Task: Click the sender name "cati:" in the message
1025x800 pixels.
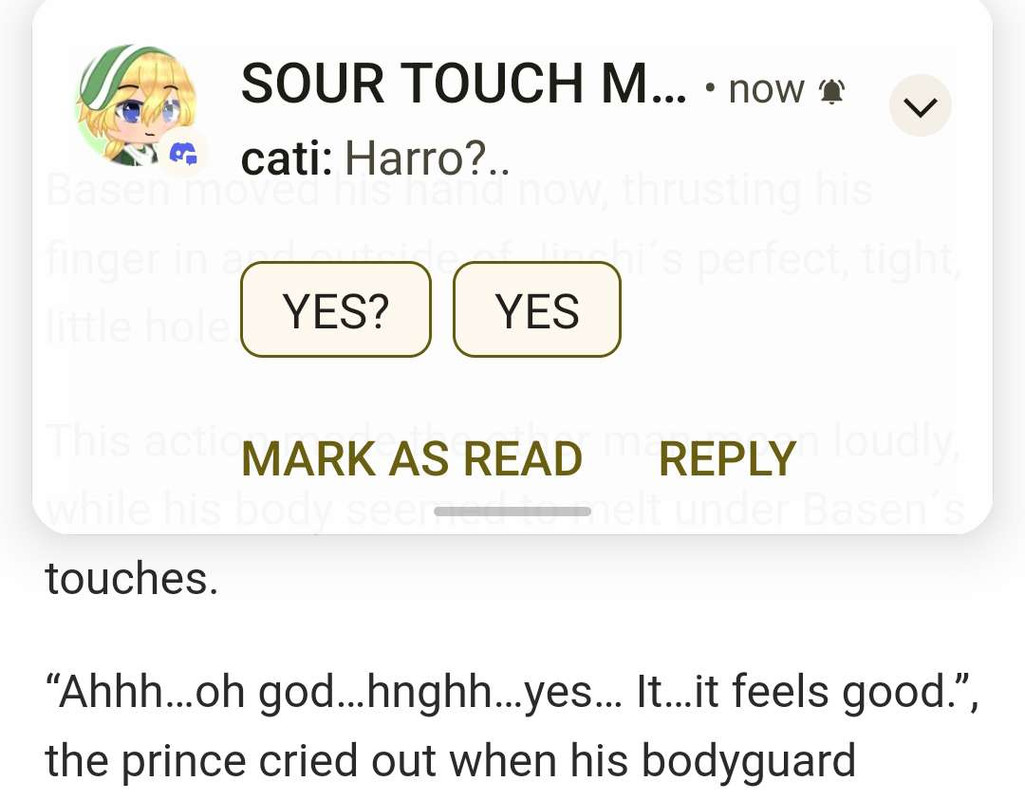Action: point(287,159)
